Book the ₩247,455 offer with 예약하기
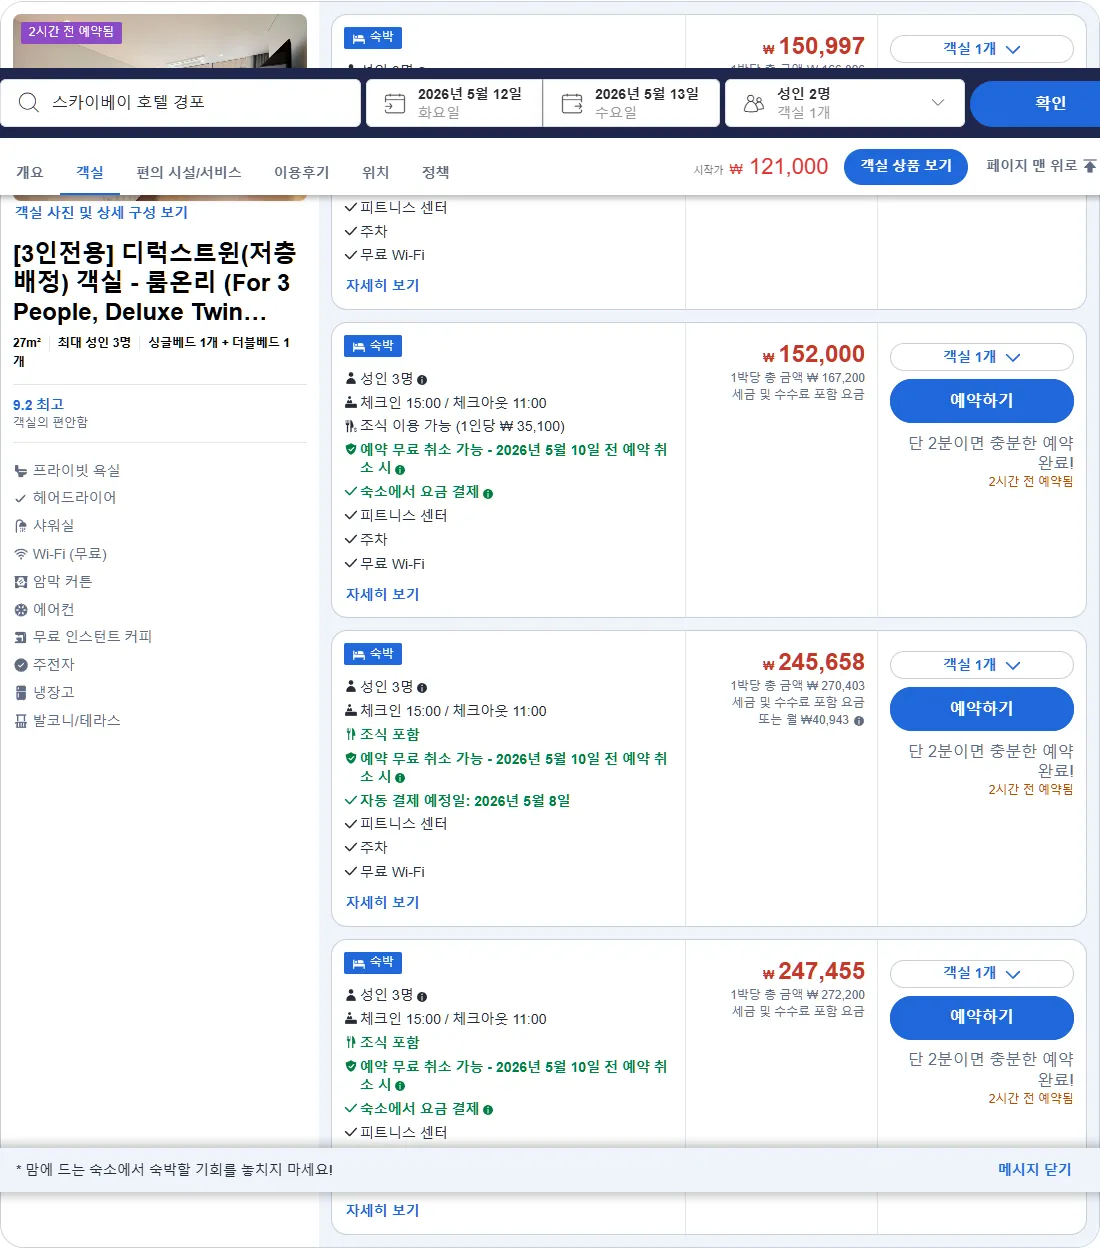Image resolution: width=1100 pixels, height=1248 pixels. [x=982, y=1017]
